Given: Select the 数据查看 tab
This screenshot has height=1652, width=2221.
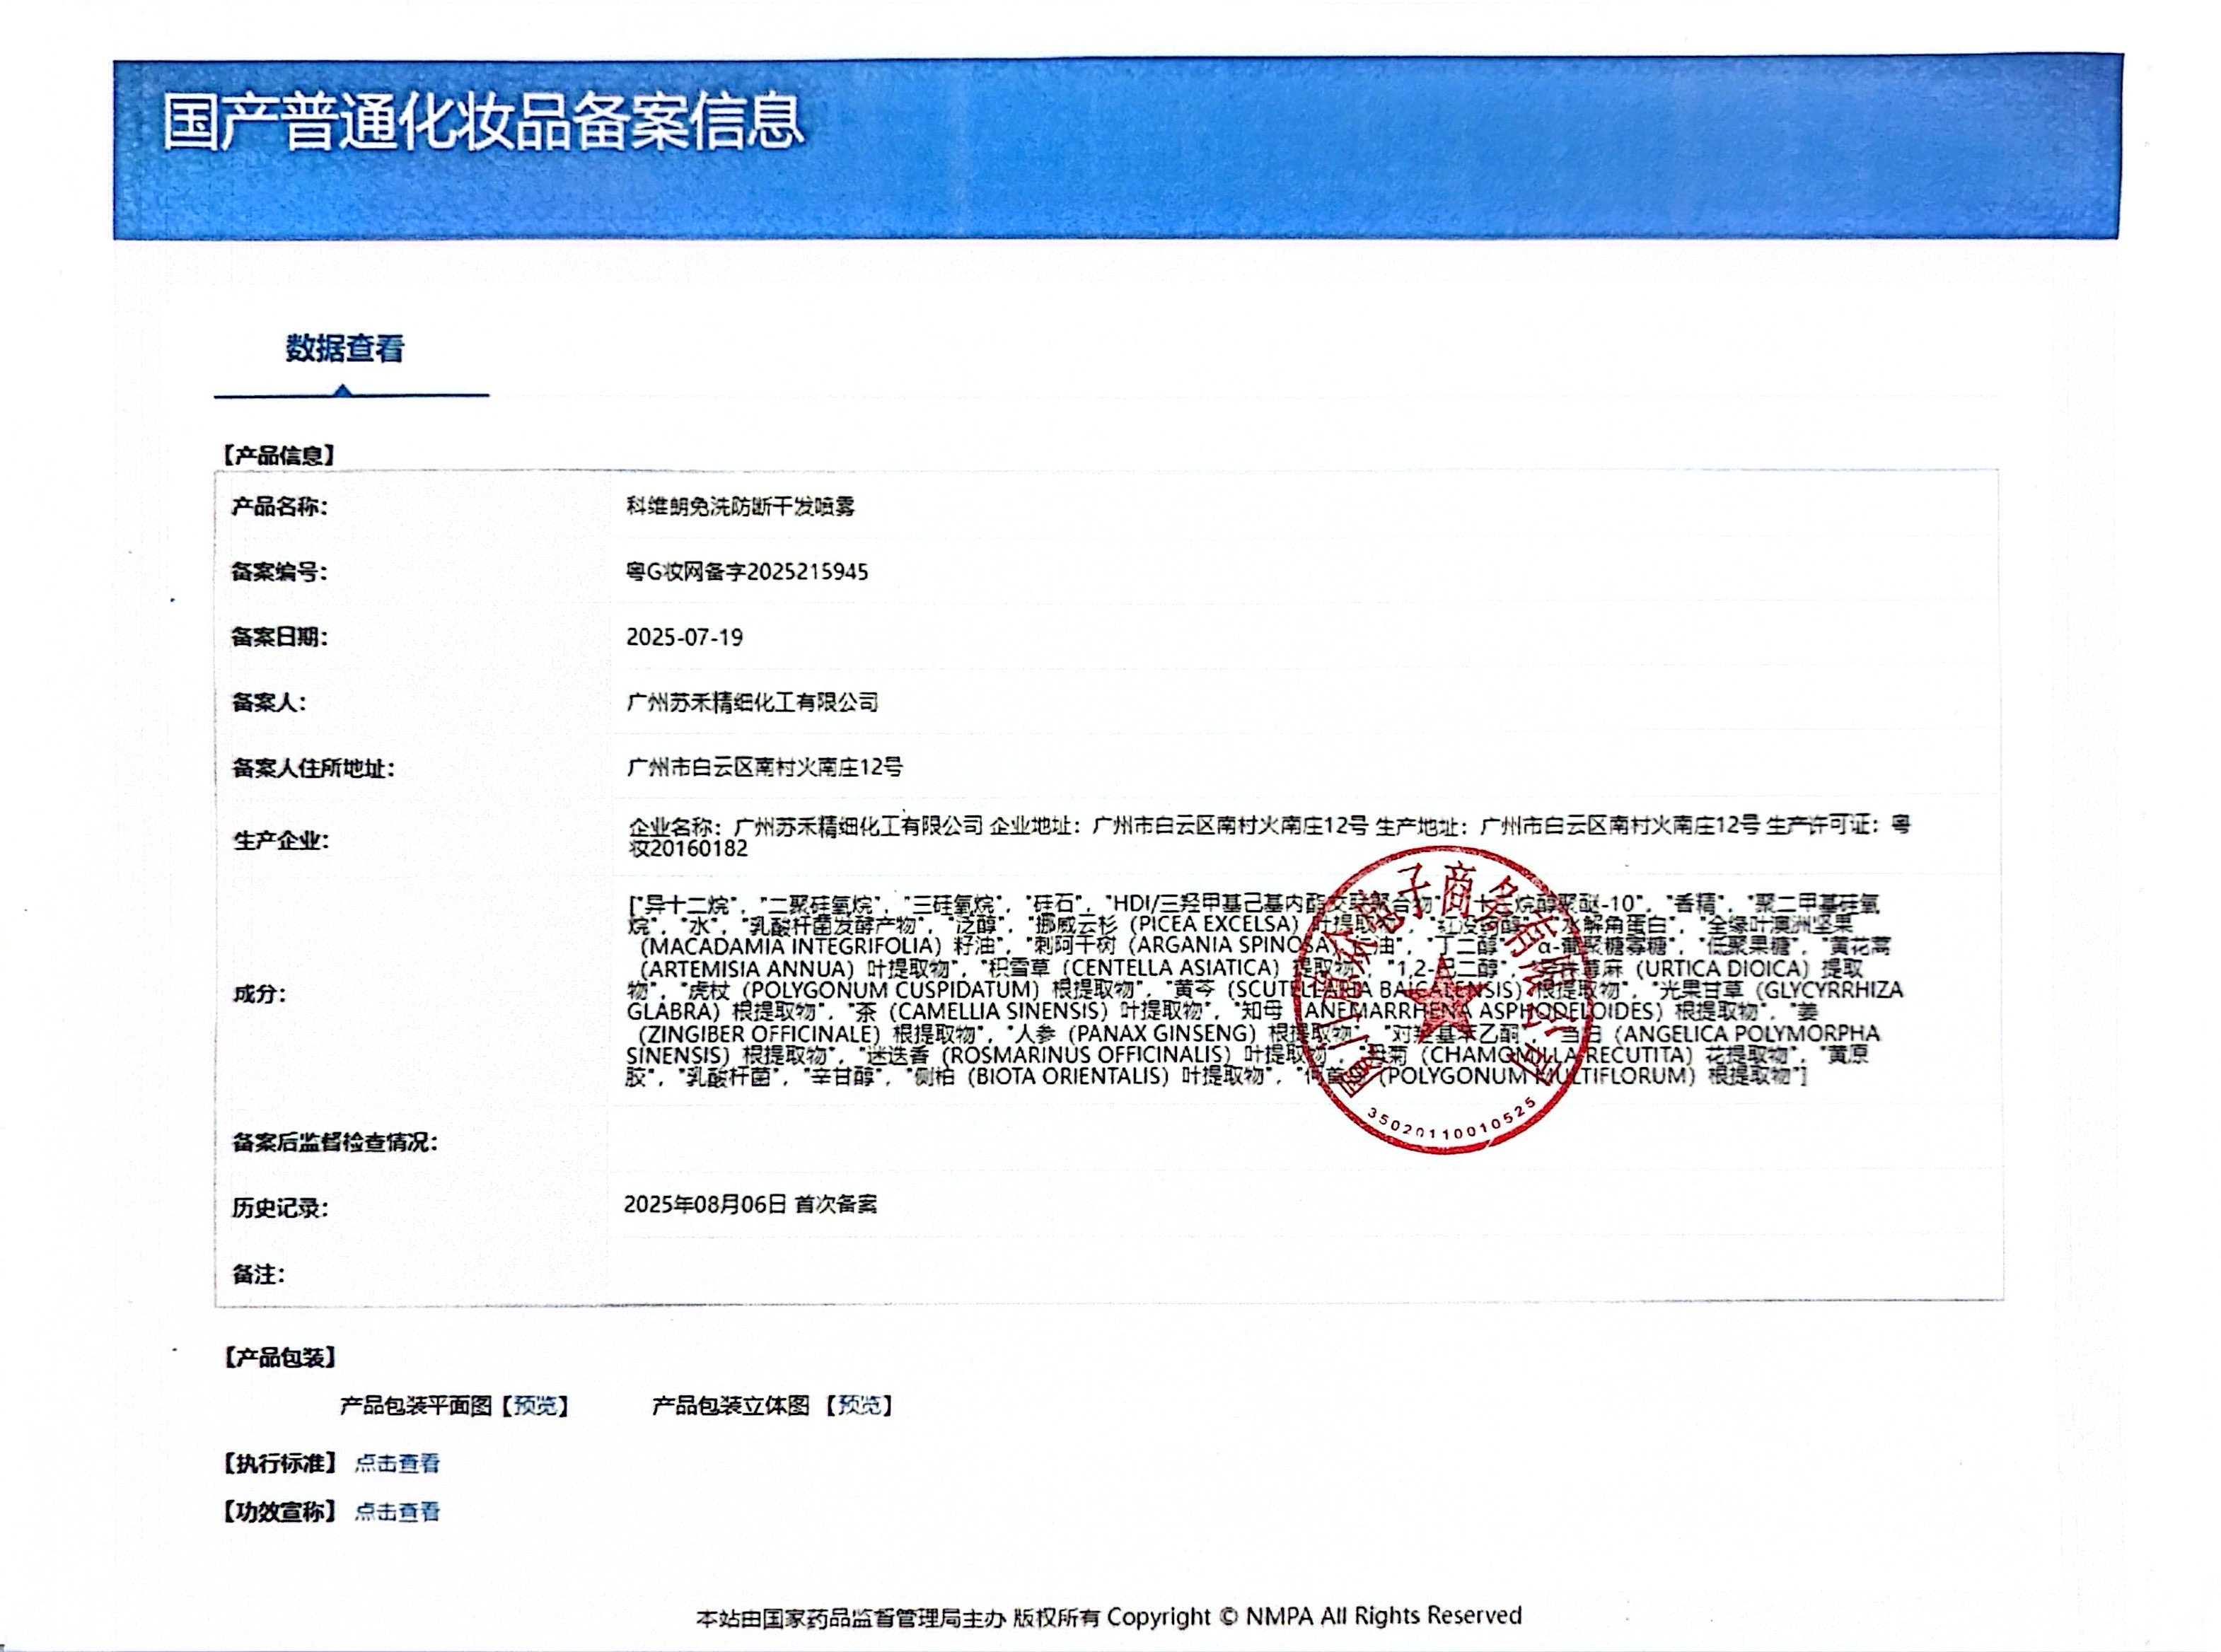Looking at the screenshot, I should click(344, 349).
